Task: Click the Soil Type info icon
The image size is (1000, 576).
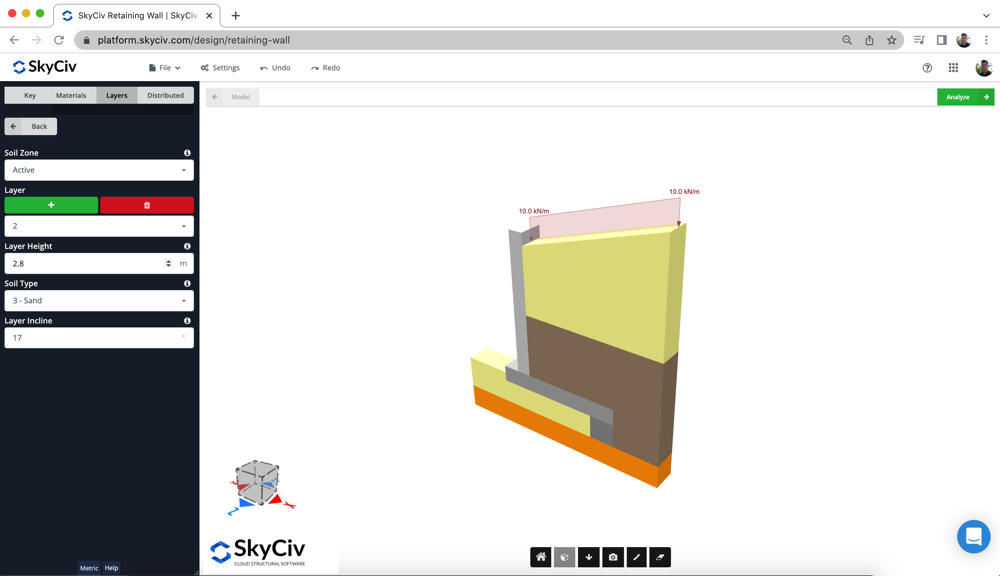Action: pos(188,283)
